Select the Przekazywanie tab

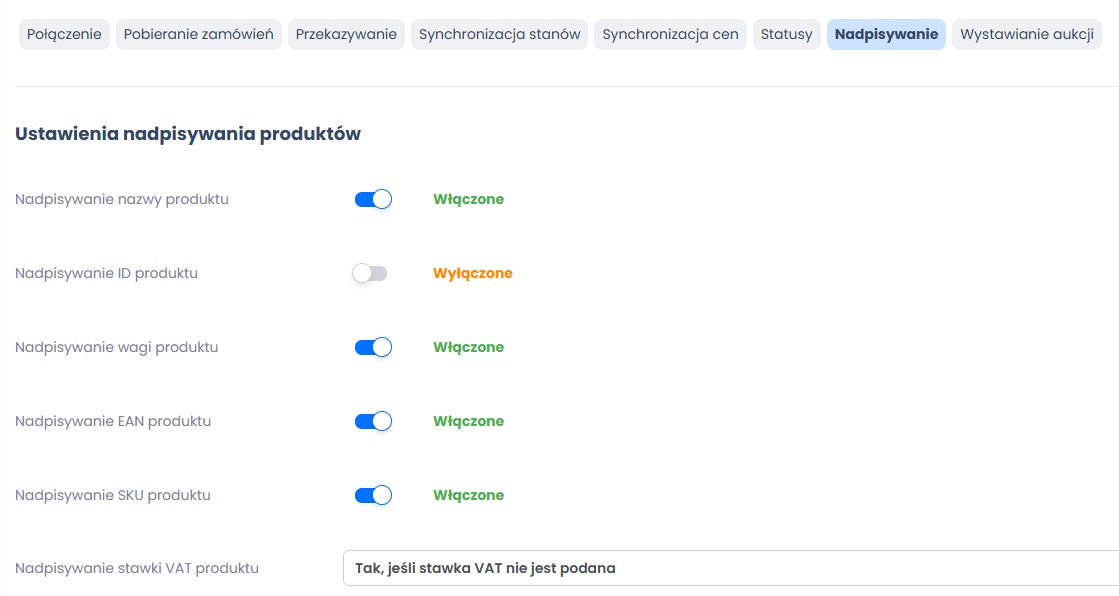coord(346,34)
